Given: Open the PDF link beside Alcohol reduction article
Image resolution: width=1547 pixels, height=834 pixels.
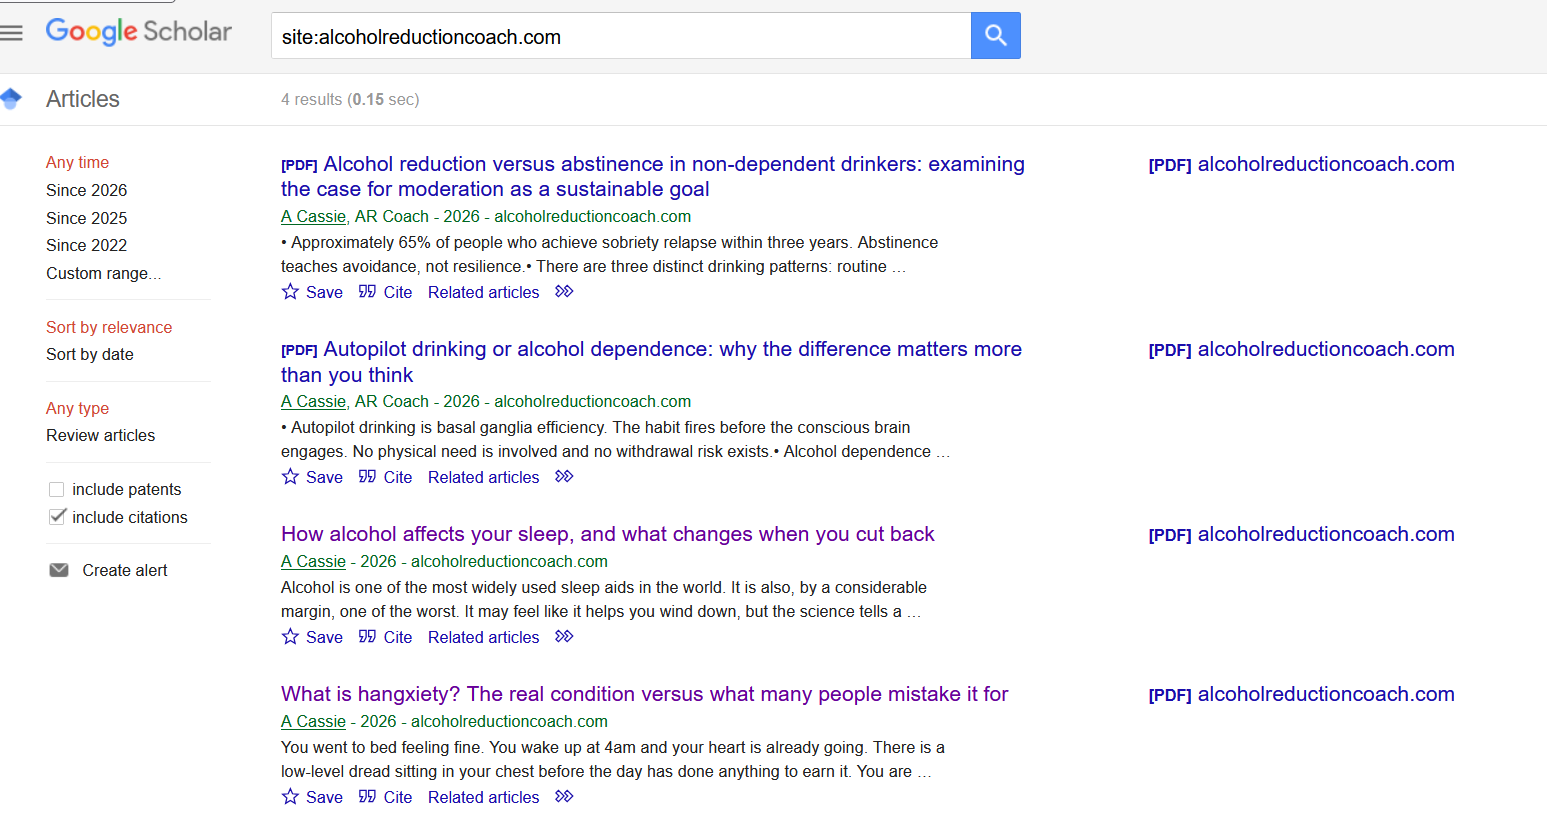Looking at the screenshot, I should [1301, 164].
